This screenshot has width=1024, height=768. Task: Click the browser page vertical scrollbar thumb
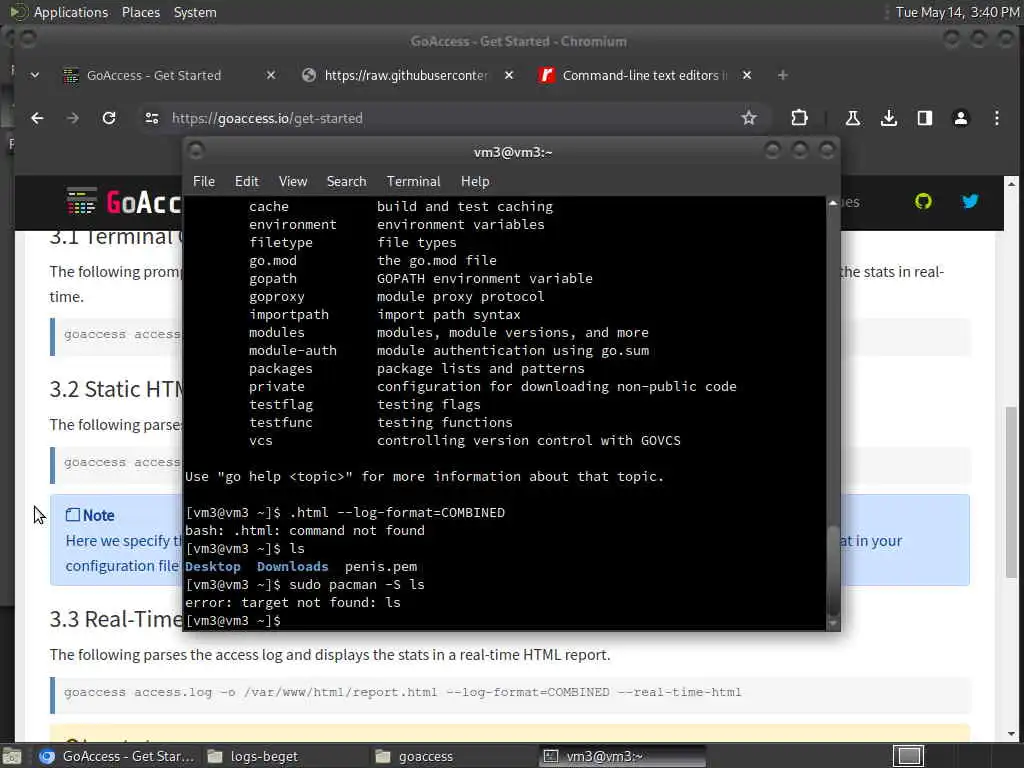tap(1011, 492)
